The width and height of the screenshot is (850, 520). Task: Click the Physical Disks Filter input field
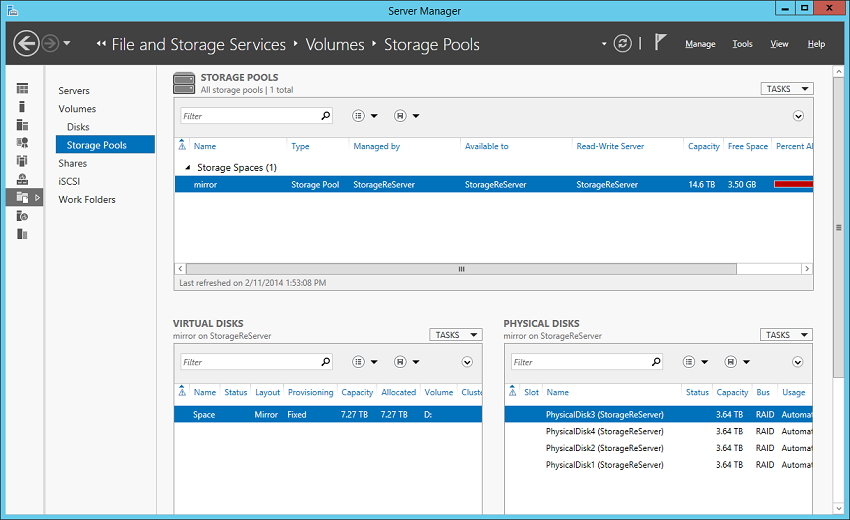[581, 362]
